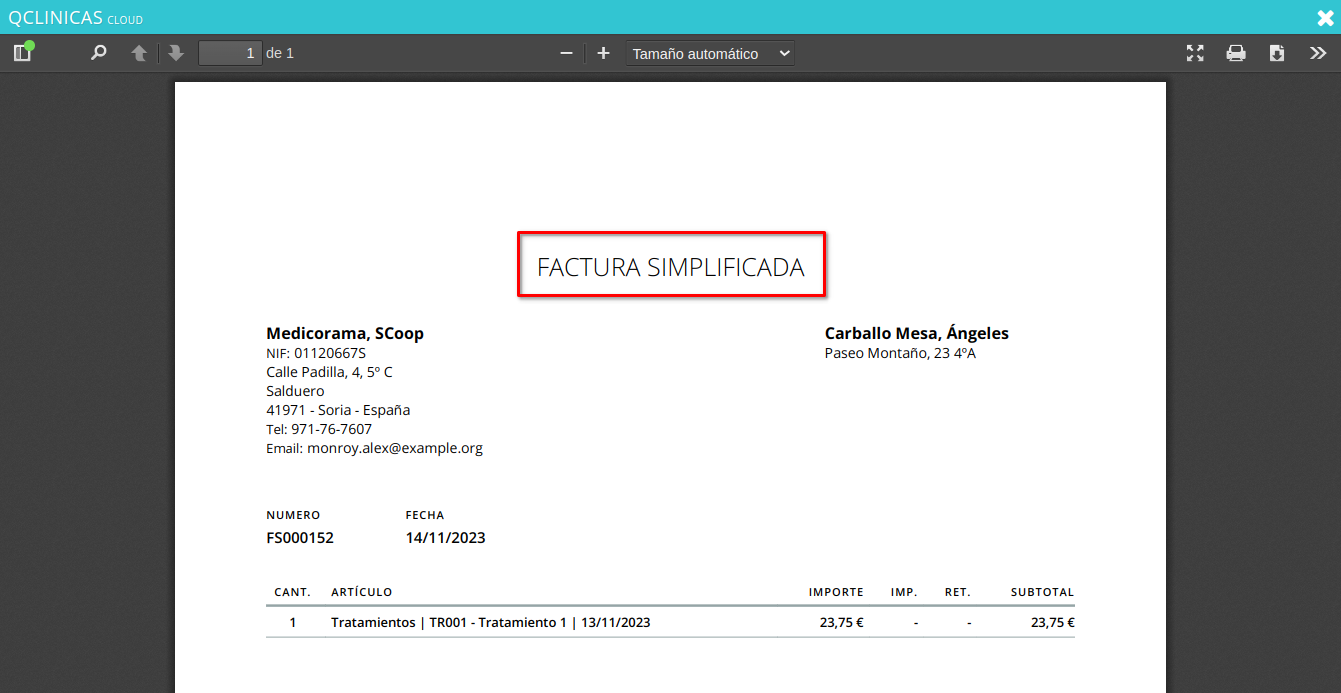Viewport: 1341px width, 693px height.
Task: Open the Tamaño automático zoom dropdown
Action: [x=710, y=54]
